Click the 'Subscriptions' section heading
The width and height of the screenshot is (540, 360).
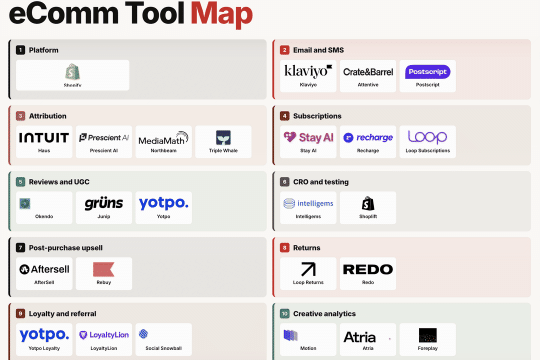coord(317,116)
